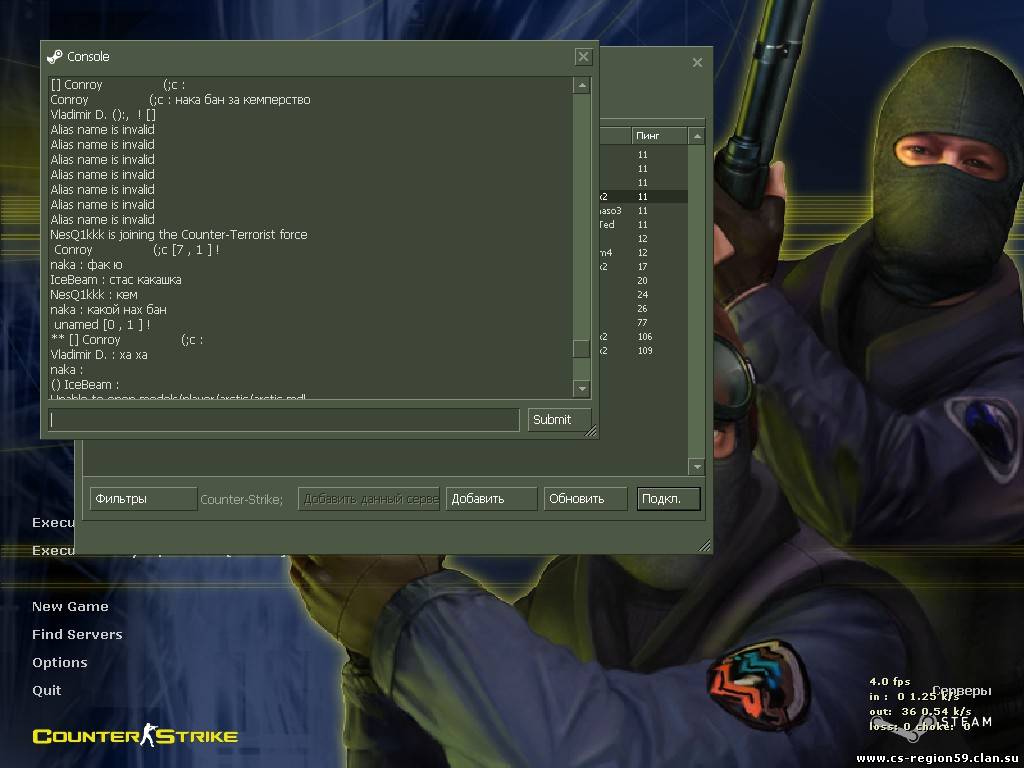Select server row with ping 24
This screenshot has width=1024, height=768.
(x=643, y=295)
